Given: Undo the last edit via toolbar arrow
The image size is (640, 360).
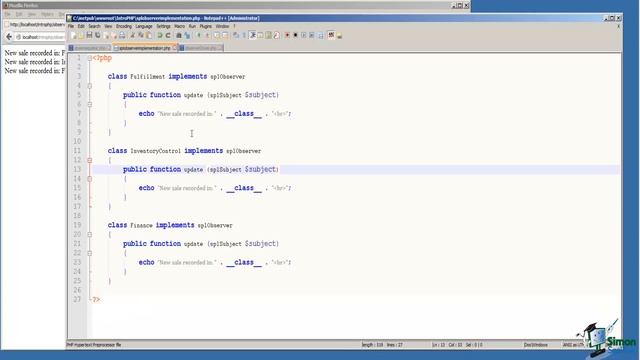Looking at the screenshot, I should 160,36.
